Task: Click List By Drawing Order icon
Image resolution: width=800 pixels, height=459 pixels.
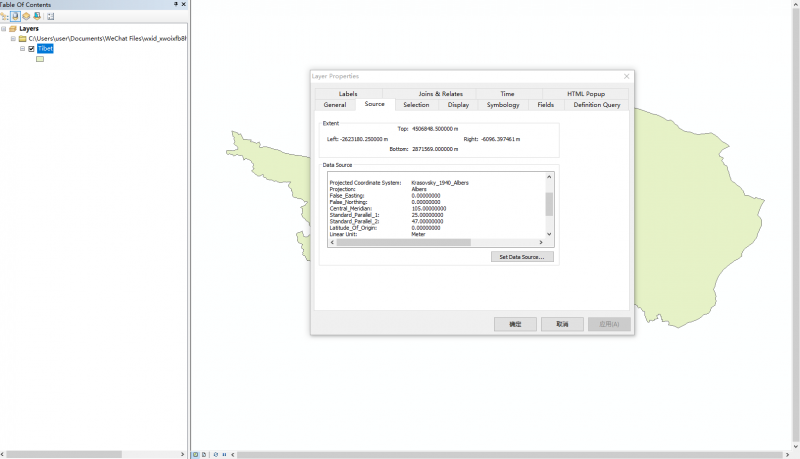Action: coord(5,16)
